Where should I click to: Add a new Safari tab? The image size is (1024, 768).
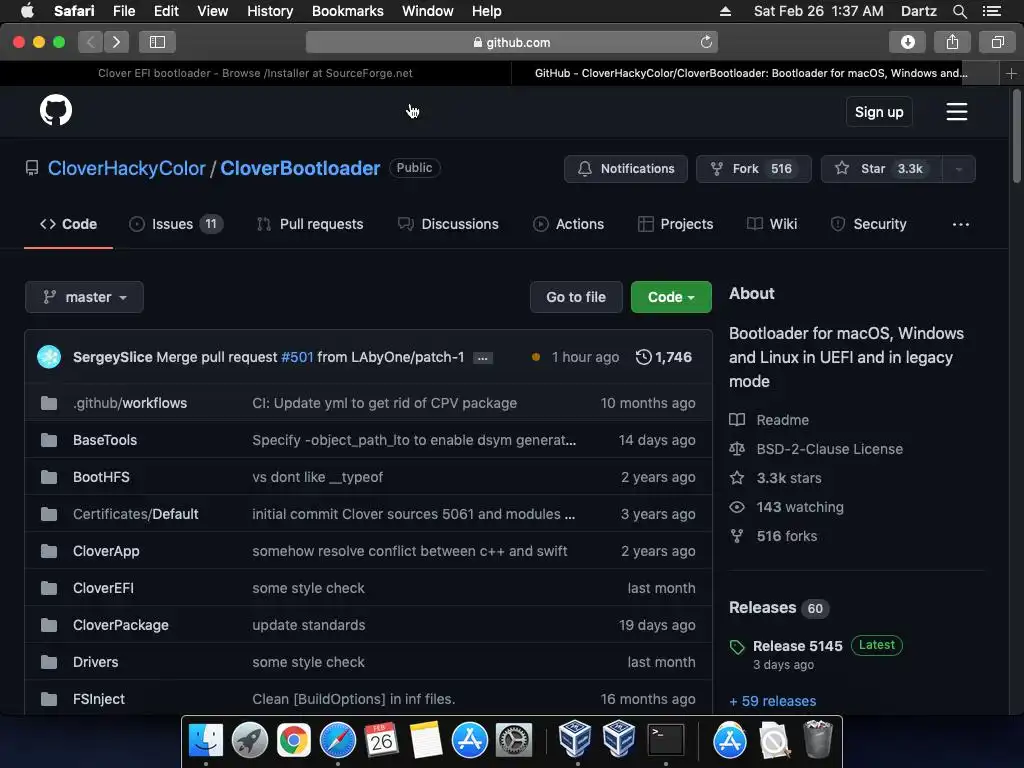pos(1011,74)
